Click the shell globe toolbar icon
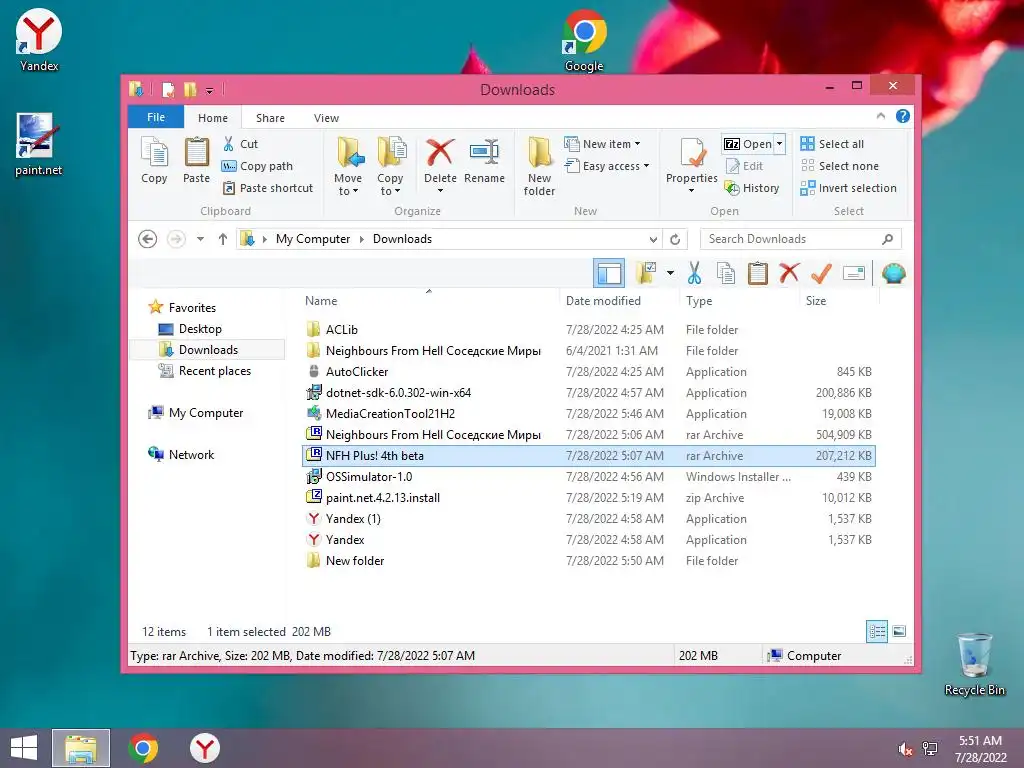 point(893,273)
